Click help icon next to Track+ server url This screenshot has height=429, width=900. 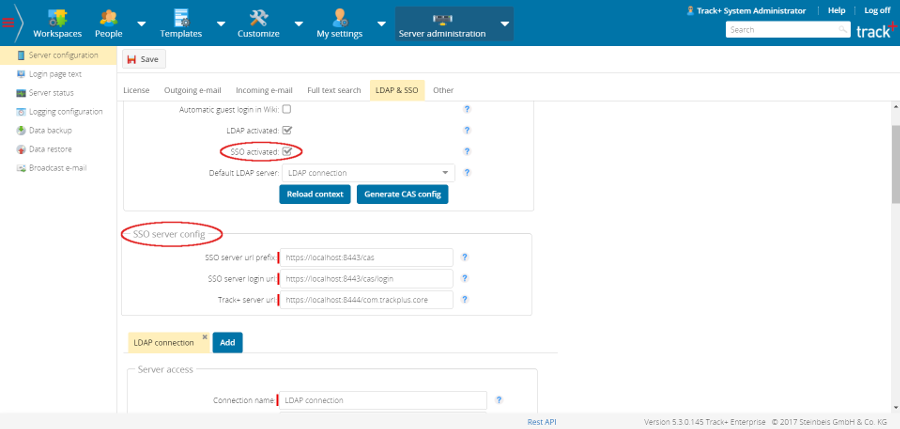[x=464, y=299]
